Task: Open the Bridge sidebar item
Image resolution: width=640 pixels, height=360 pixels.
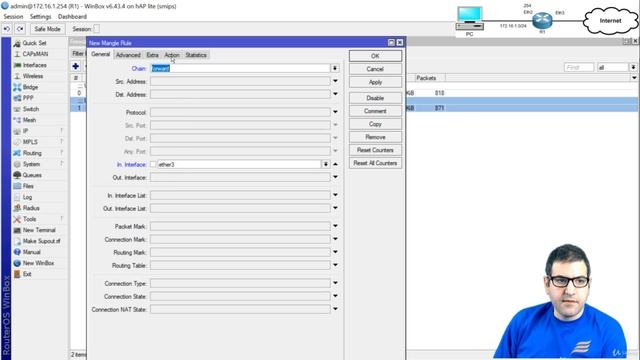Action: point(30,87)
